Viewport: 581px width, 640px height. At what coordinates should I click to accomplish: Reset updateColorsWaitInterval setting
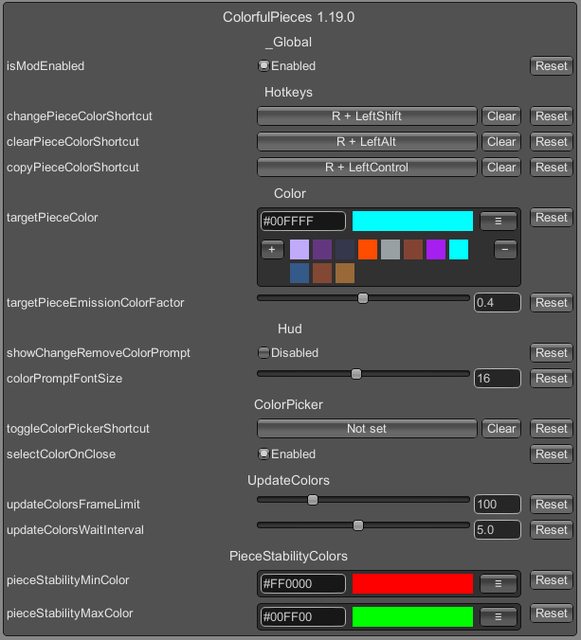(551, 530)
